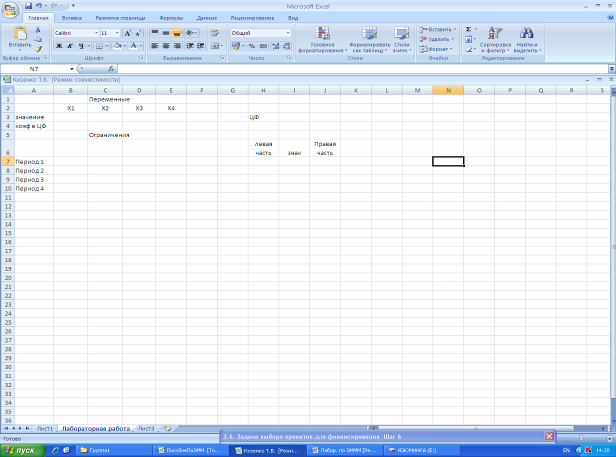This screenshot has width=616, height=457.
Task: Open conditional formatting (Условное форматирование)
Action: [323, 39]
